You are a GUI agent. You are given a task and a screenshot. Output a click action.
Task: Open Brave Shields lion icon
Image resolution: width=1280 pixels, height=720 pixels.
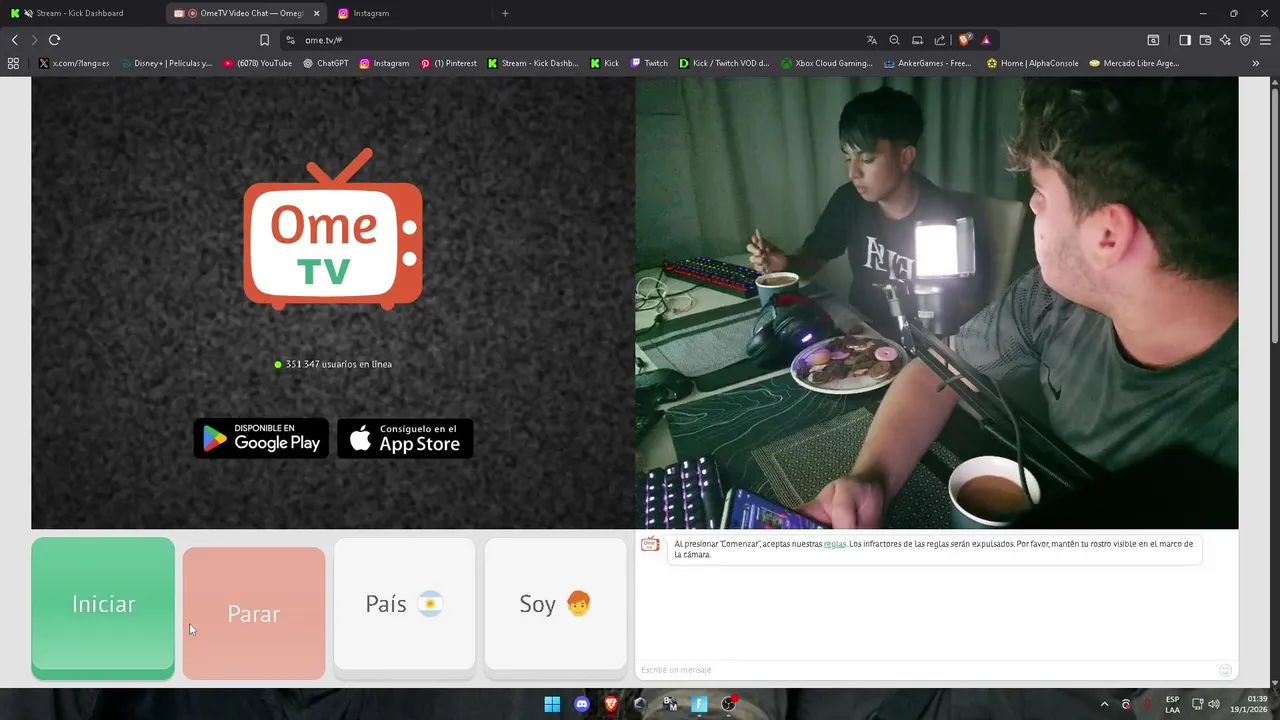965,40
